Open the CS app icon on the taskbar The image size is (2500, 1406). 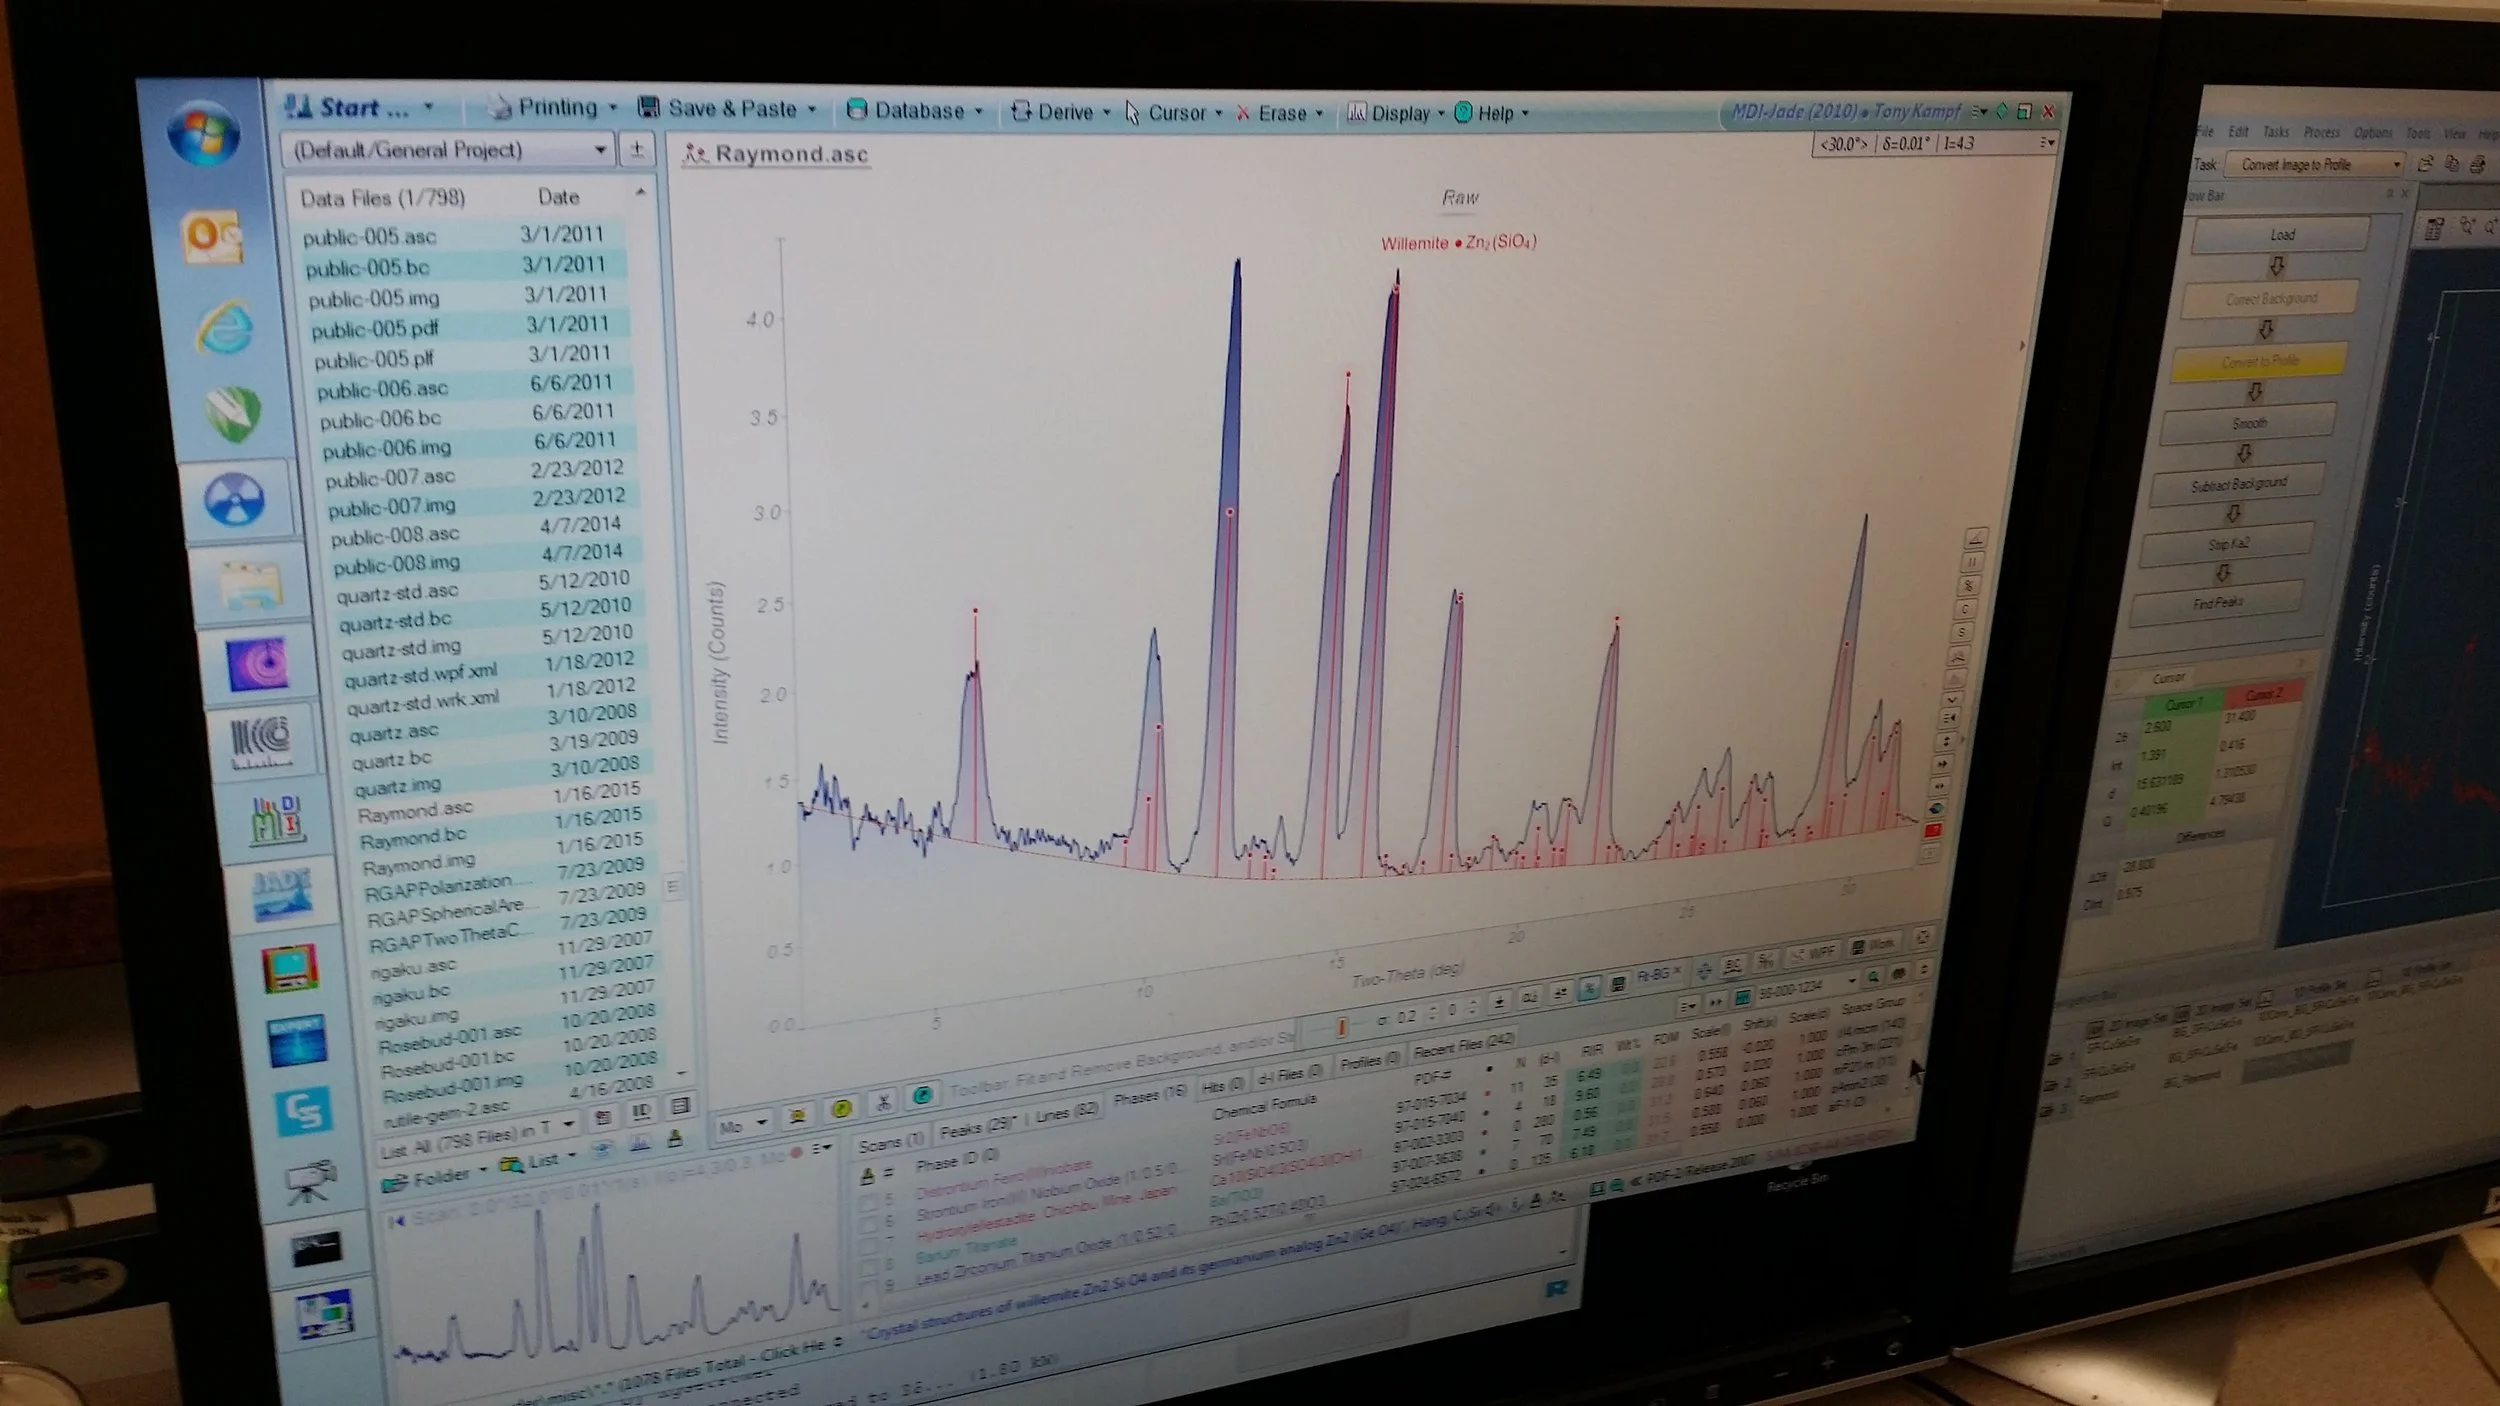pyautogui.click(x=304, y=1112)
